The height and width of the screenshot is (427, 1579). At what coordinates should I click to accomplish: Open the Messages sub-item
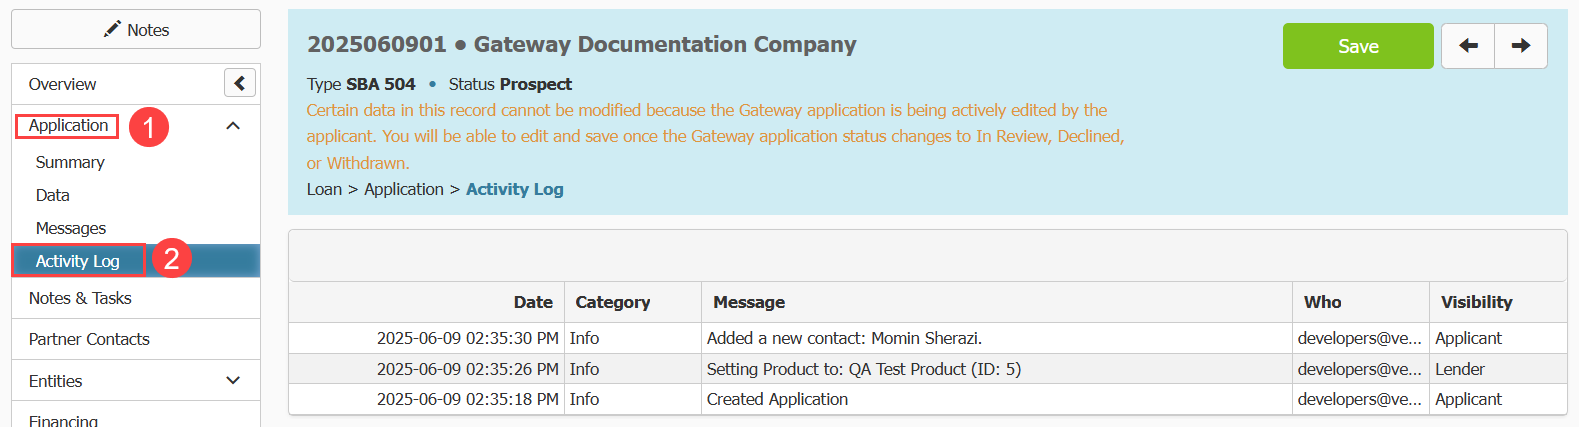(x=70, y=228)
